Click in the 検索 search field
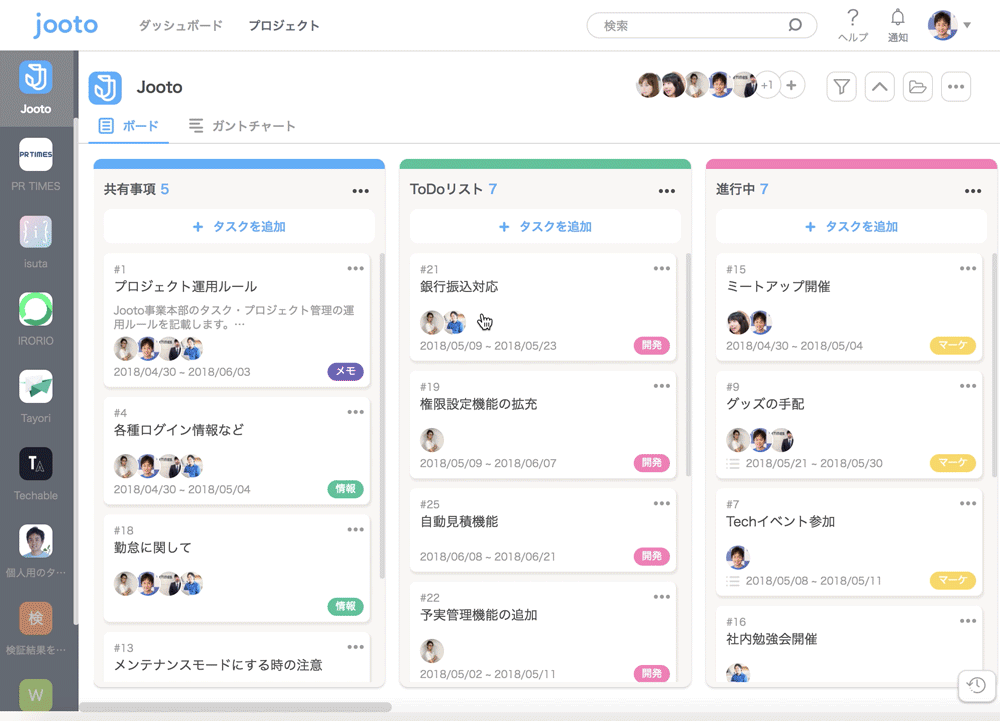Image resolution: width=1000 pixels, height=721 pixels. [x=690, y=26]
